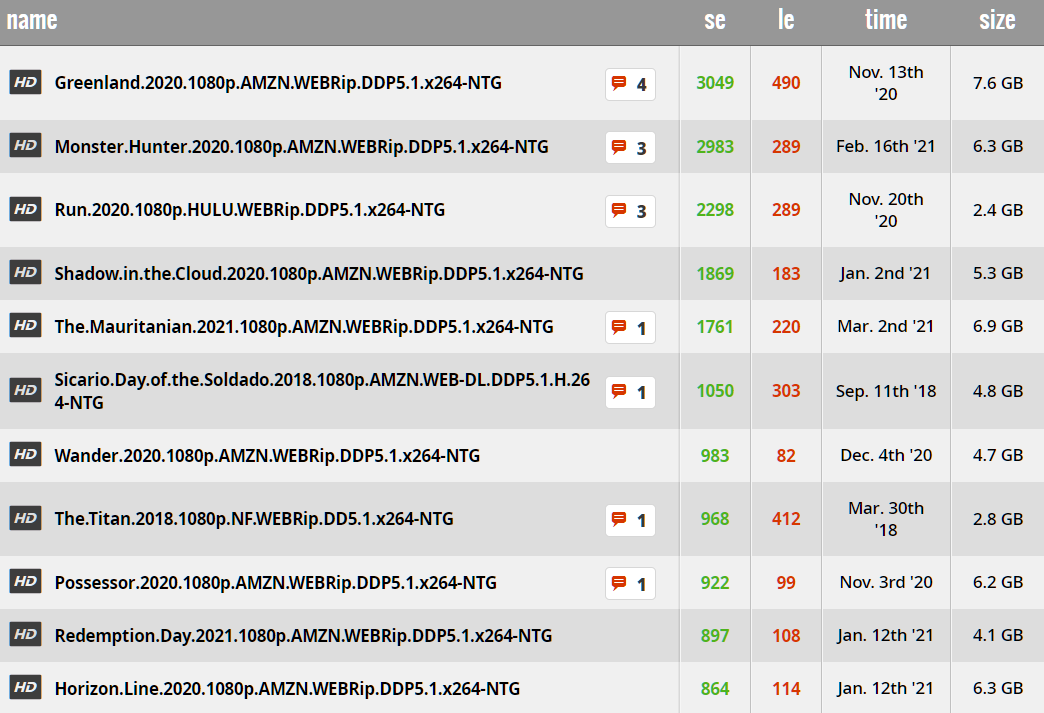Open Possessor.2020.1080p.AMZN.WEBRip torrent link
This screenshot has width=1044, height=713.
276,583
